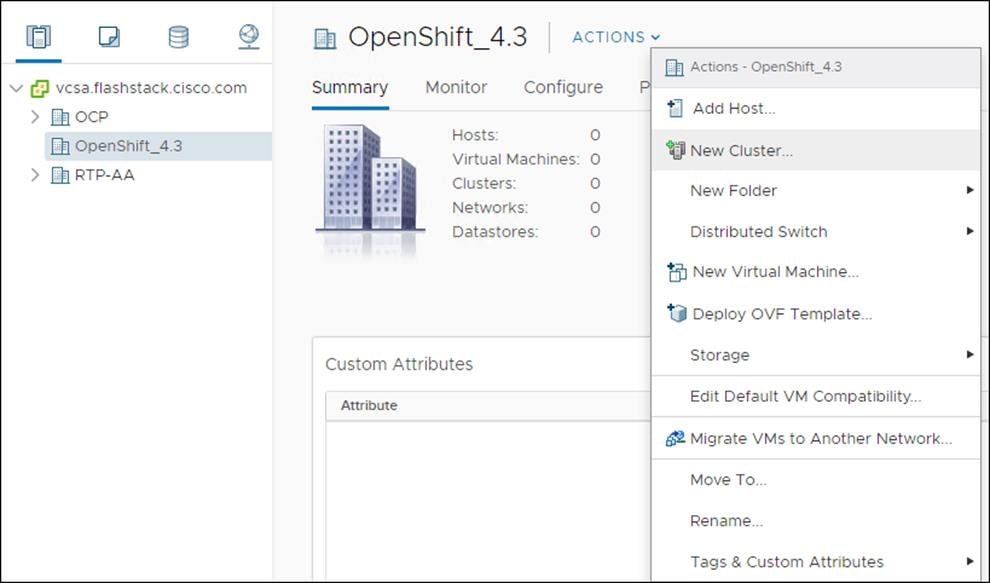Choose Deploy OVF Template... menu entry
The width and height of the screenshot is (990, 583).
point(816,313)
